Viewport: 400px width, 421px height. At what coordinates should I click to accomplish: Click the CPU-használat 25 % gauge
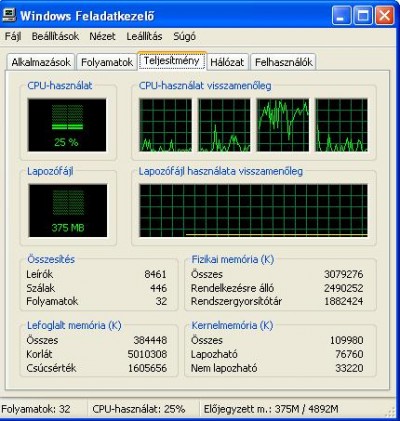[x=67, y=125]
